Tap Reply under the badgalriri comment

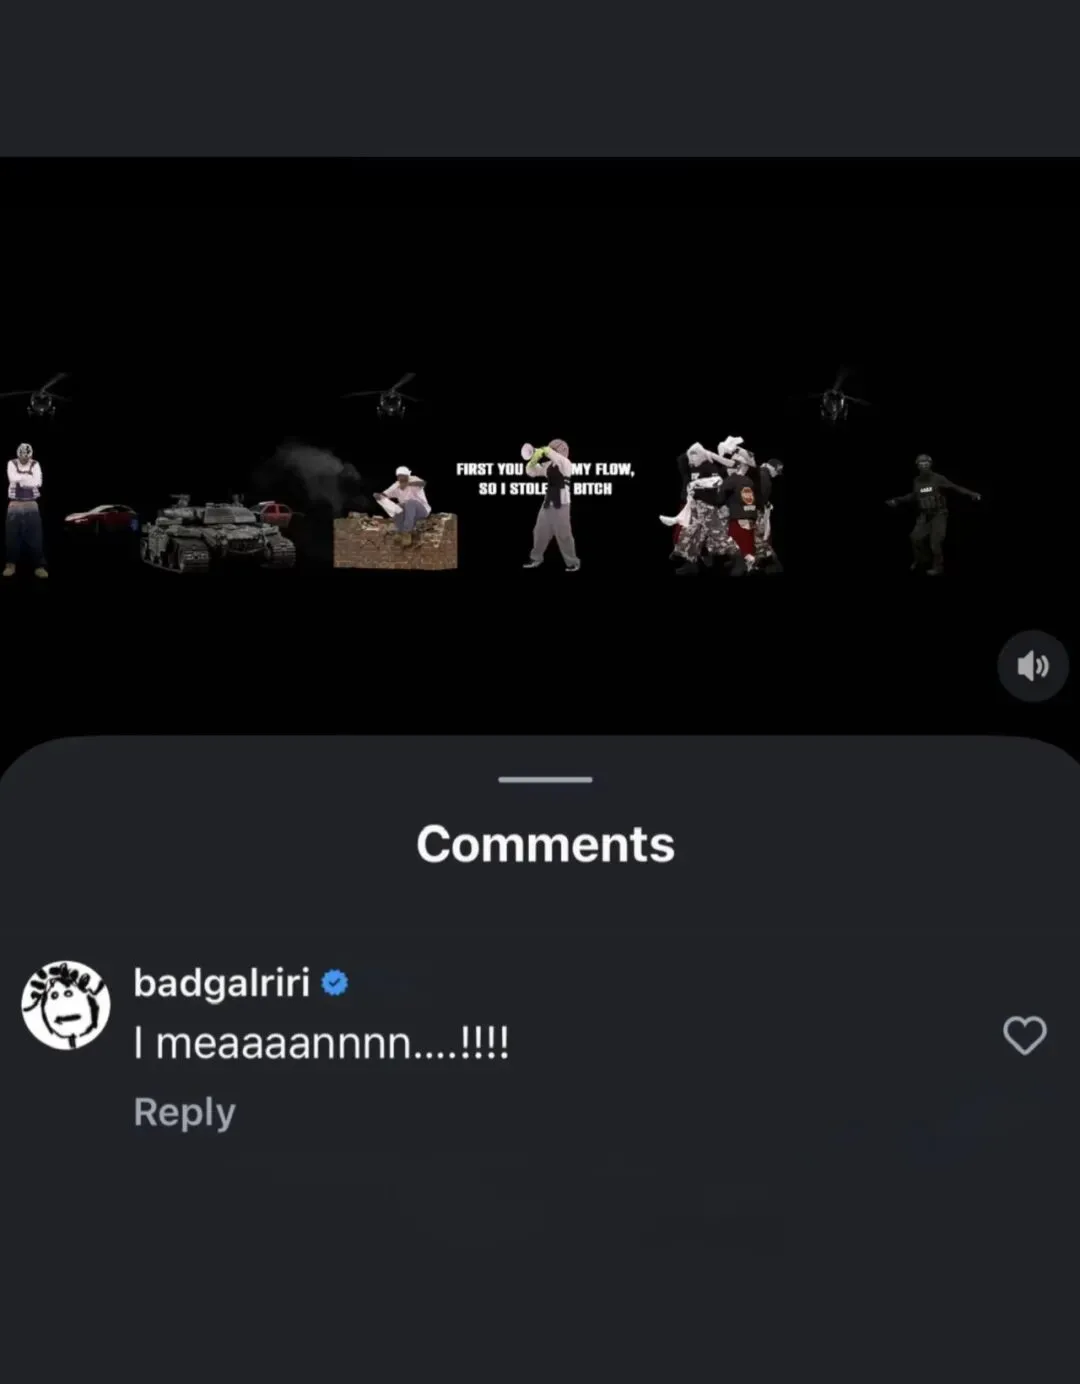coord(184,1112)
